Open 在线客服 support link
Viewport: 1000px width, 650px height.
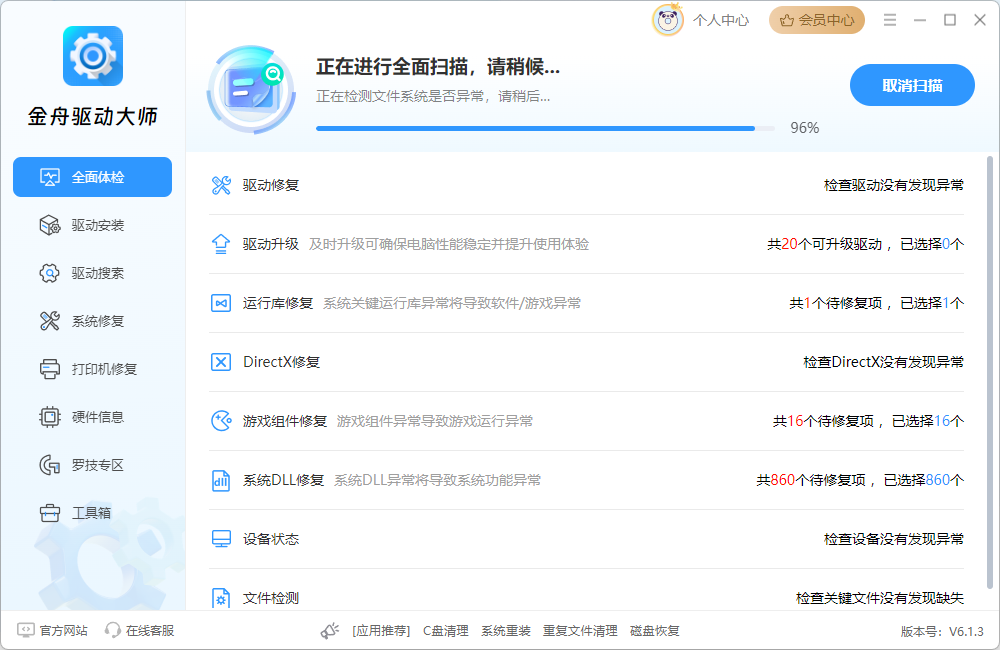tap(150, 630)
